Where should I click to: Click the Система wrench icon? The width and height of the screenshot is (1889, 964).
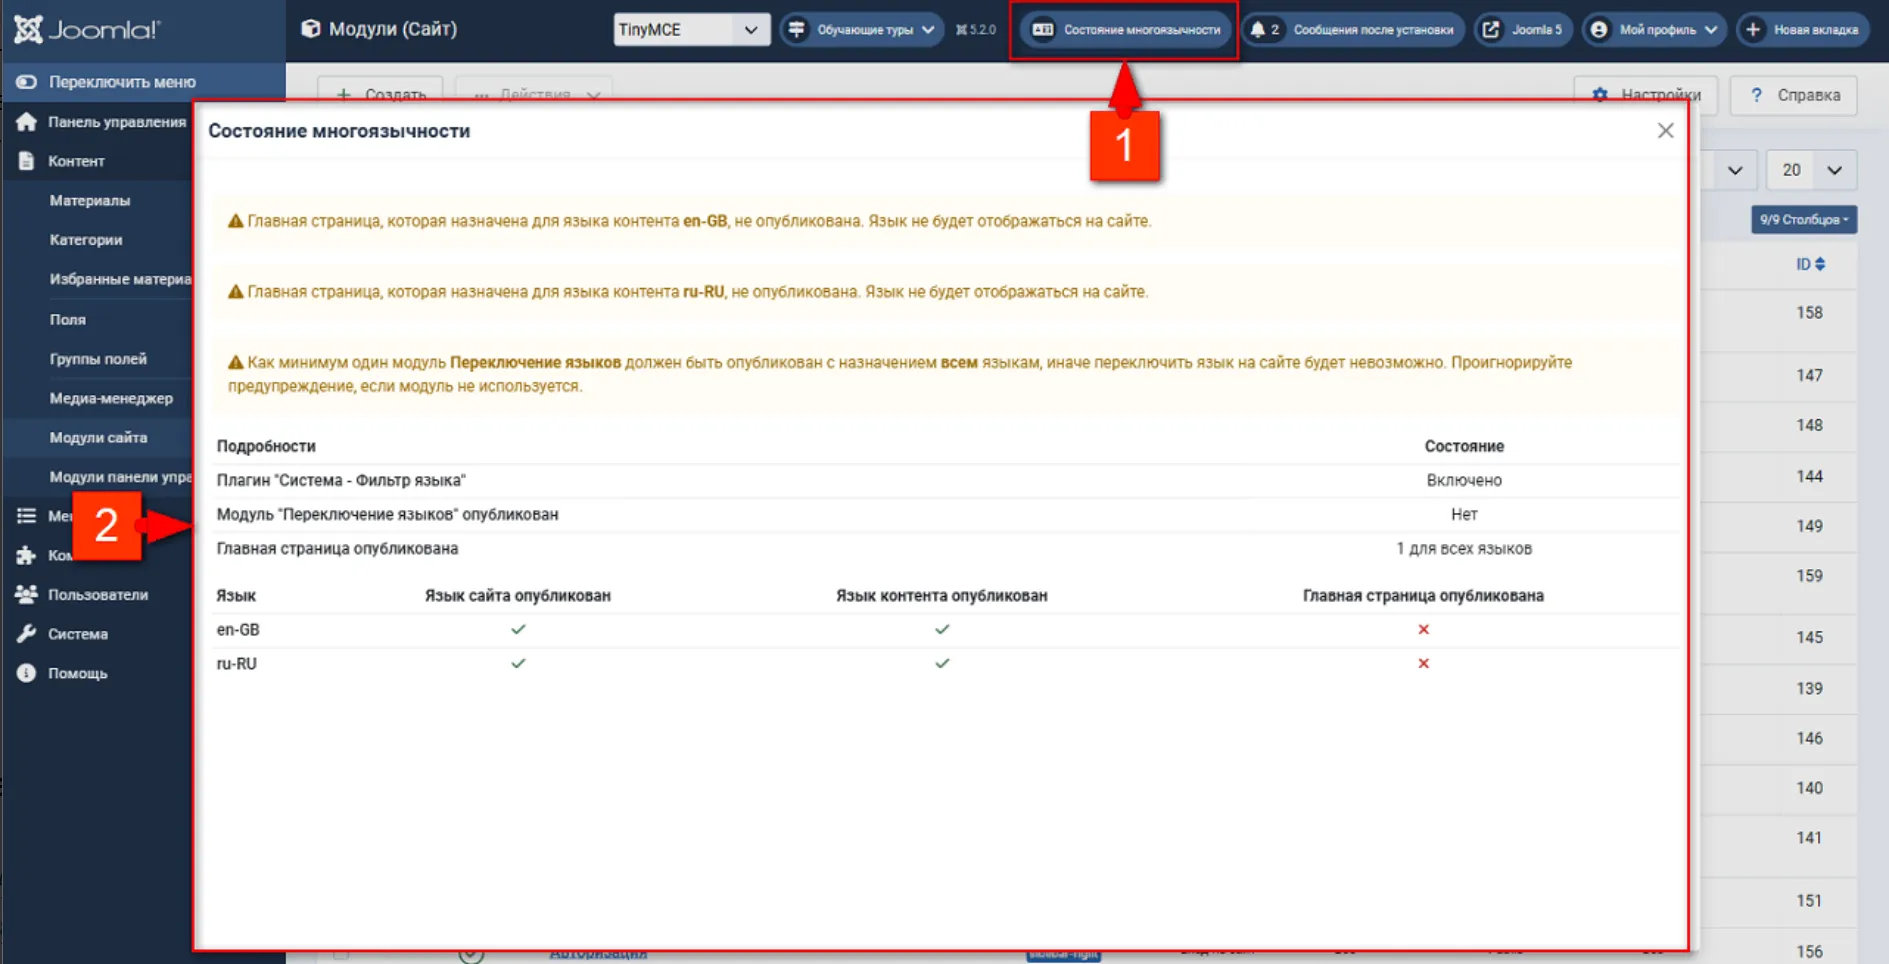[x=26, y=634]
